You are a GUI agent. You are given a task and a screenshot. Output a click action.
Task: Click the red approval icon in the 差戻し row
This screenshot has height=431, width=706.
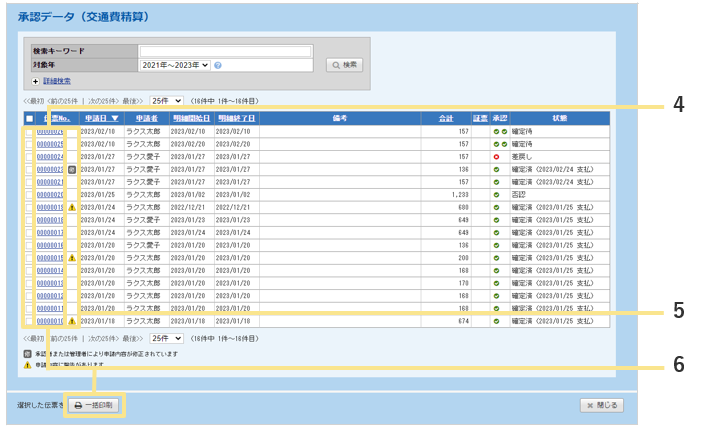click(x=496, y=156)
